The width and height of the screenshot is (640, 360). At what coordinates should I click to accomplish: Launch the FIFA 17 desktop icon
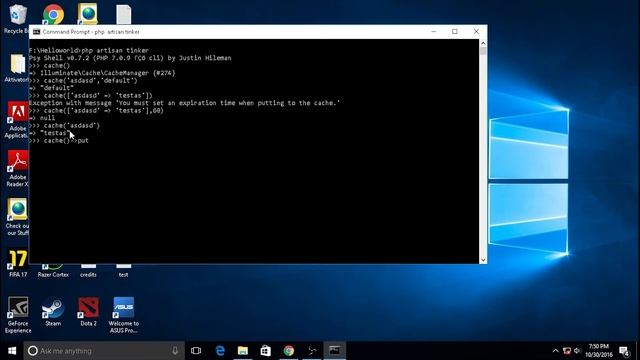(18, 264)
